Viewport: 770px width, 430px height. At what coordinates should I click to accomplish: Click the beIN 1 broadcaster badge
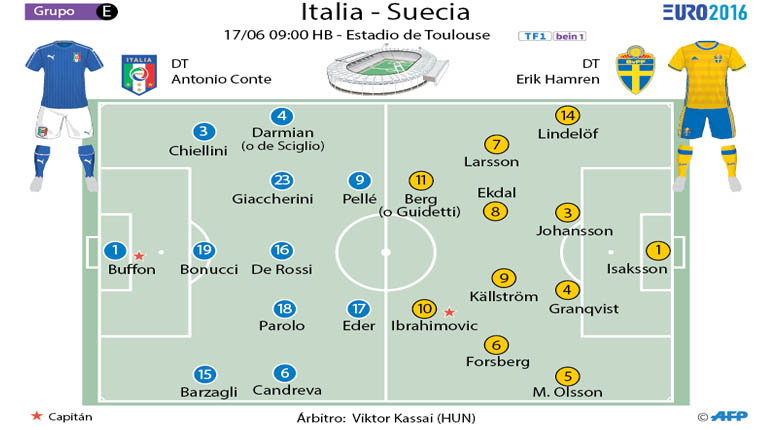[570, 36]
